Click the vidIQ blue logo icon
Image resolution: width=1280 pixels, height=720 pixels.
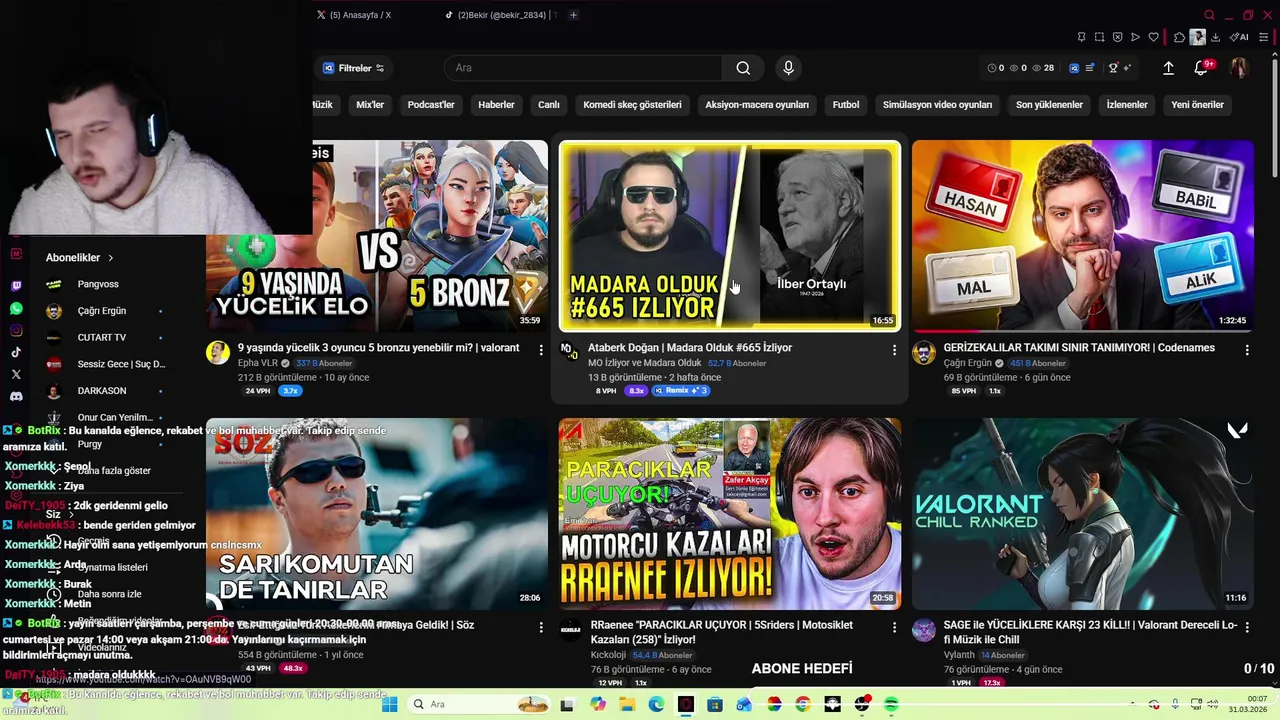click(x=1074, y=68)
